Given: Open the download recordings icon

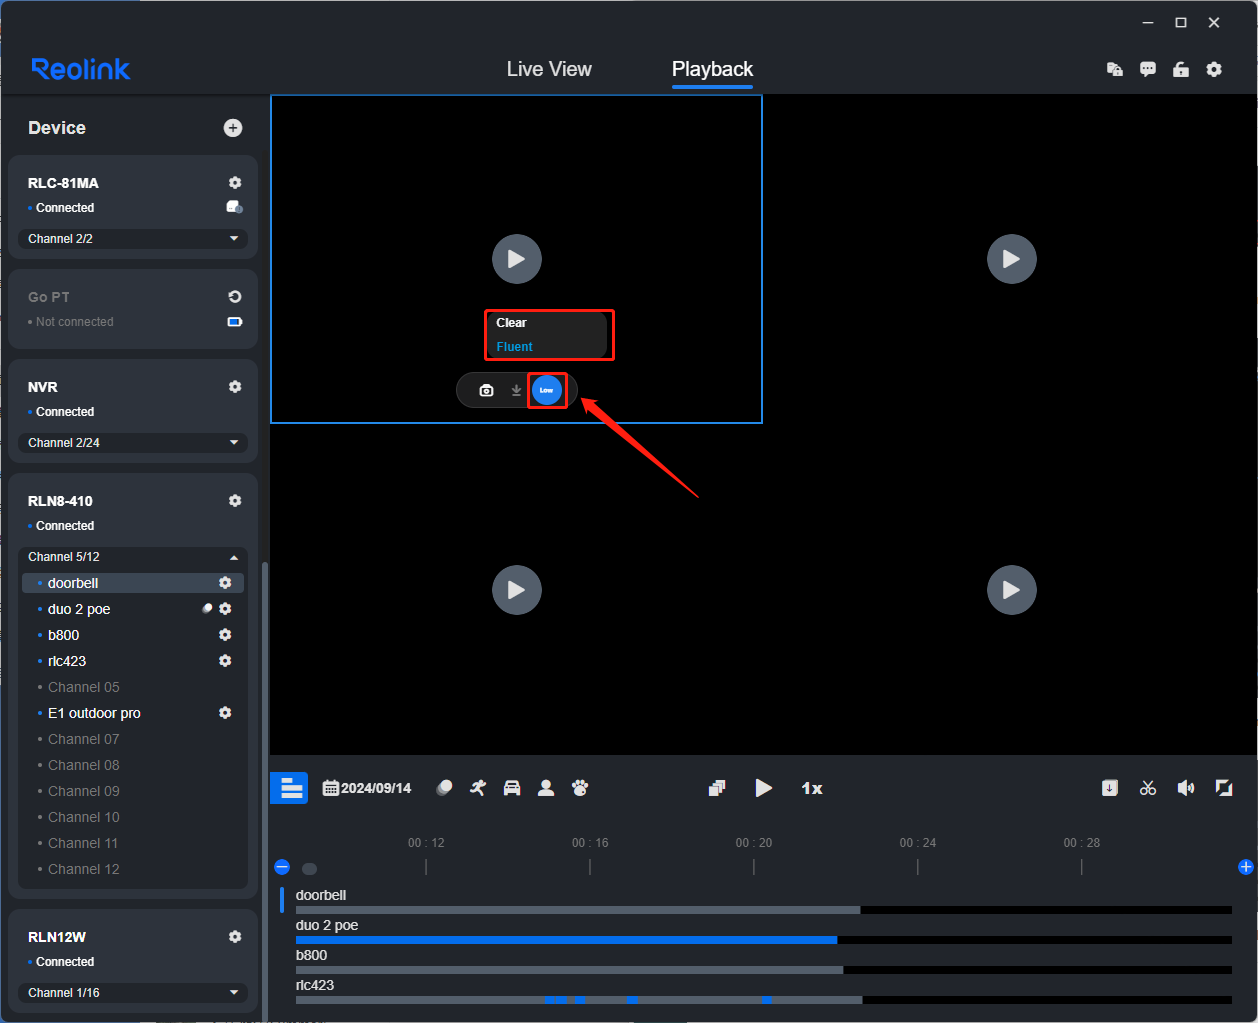Looking at the screenshot, I should click(1110, 788).
